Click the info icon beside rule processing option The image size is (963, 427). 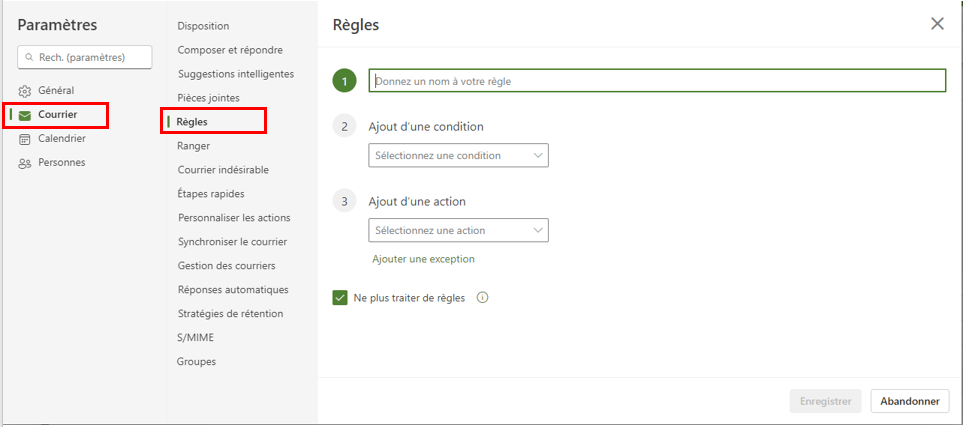[x=483, y=298]
